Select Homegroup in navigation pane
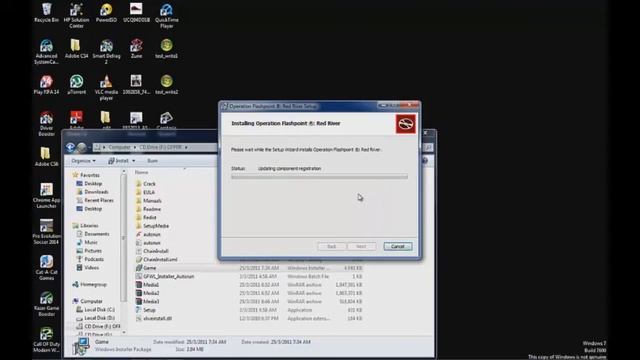Image resolution: width=640 pixels, height=360 pixels. (89, 284)
